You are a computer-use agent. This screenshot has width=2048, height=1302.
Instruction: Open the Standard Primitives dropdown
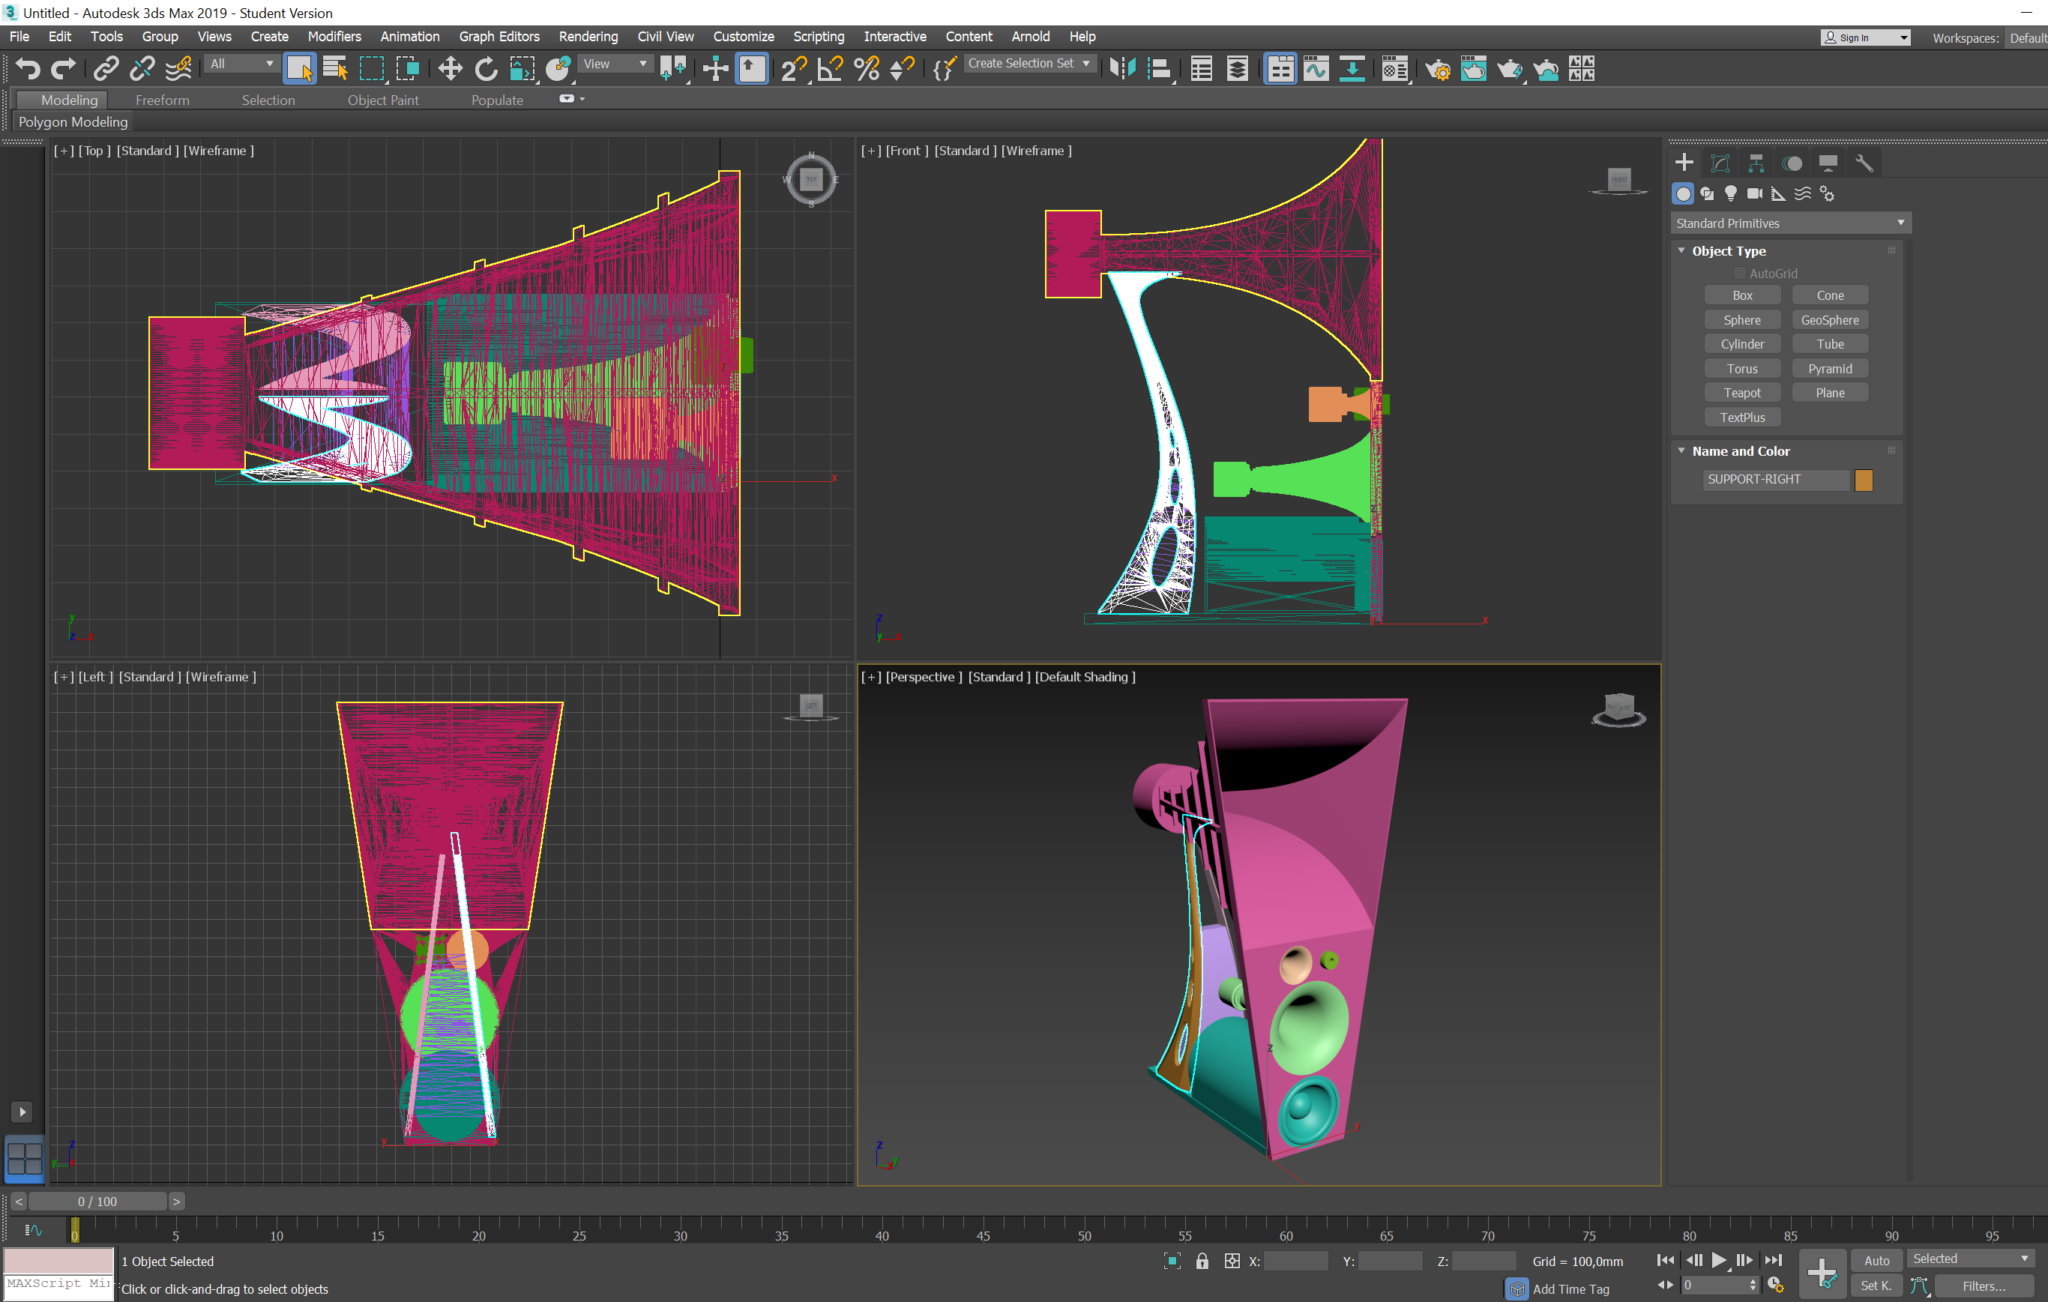1789,223
